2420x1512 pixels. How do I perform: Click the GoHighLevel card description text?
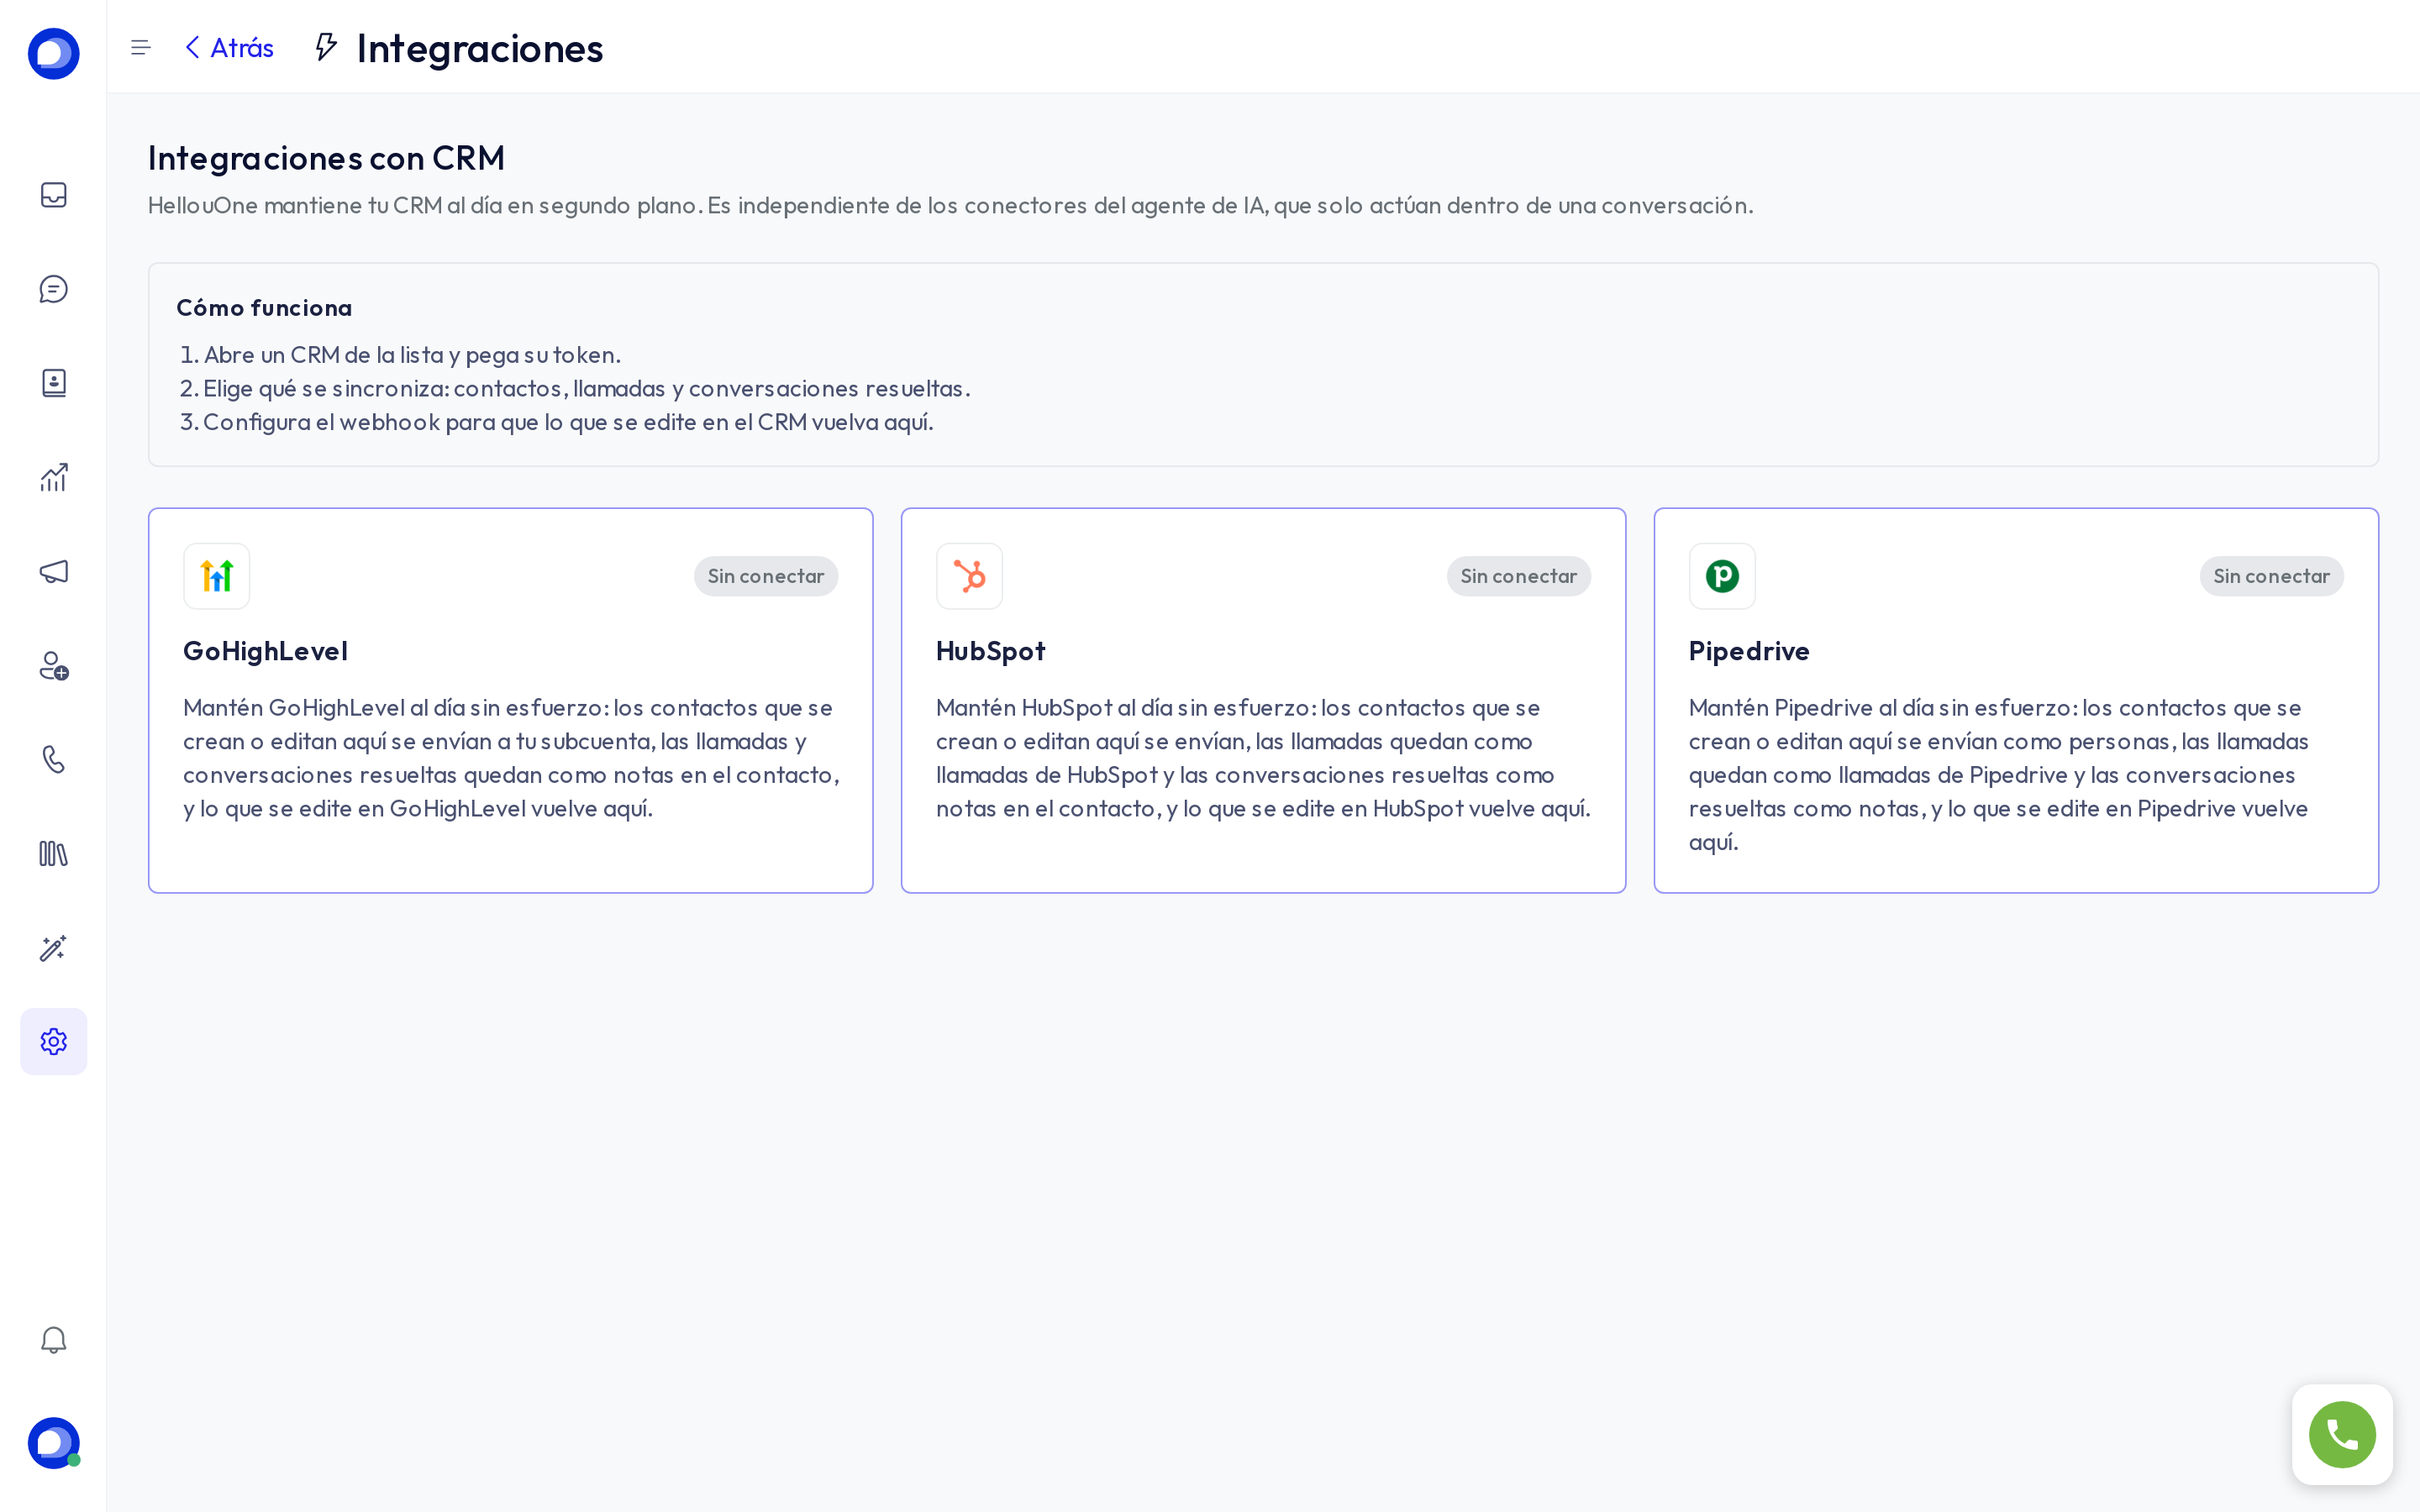(511, 758)
